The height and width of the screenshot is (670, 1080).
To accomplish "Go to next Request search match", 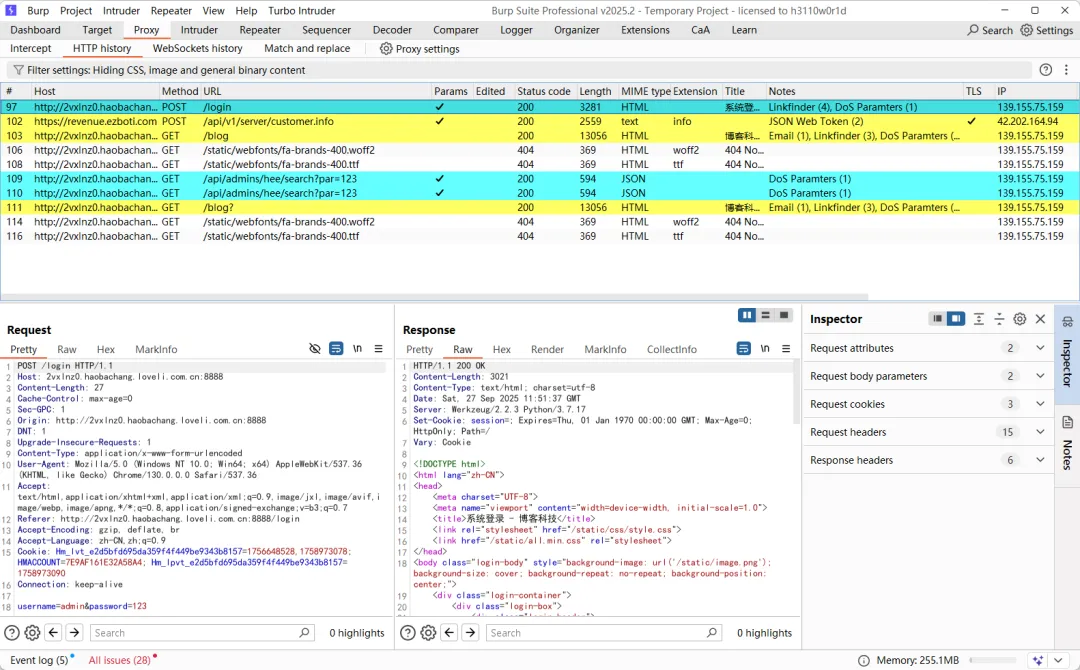I will coord(74,632).
